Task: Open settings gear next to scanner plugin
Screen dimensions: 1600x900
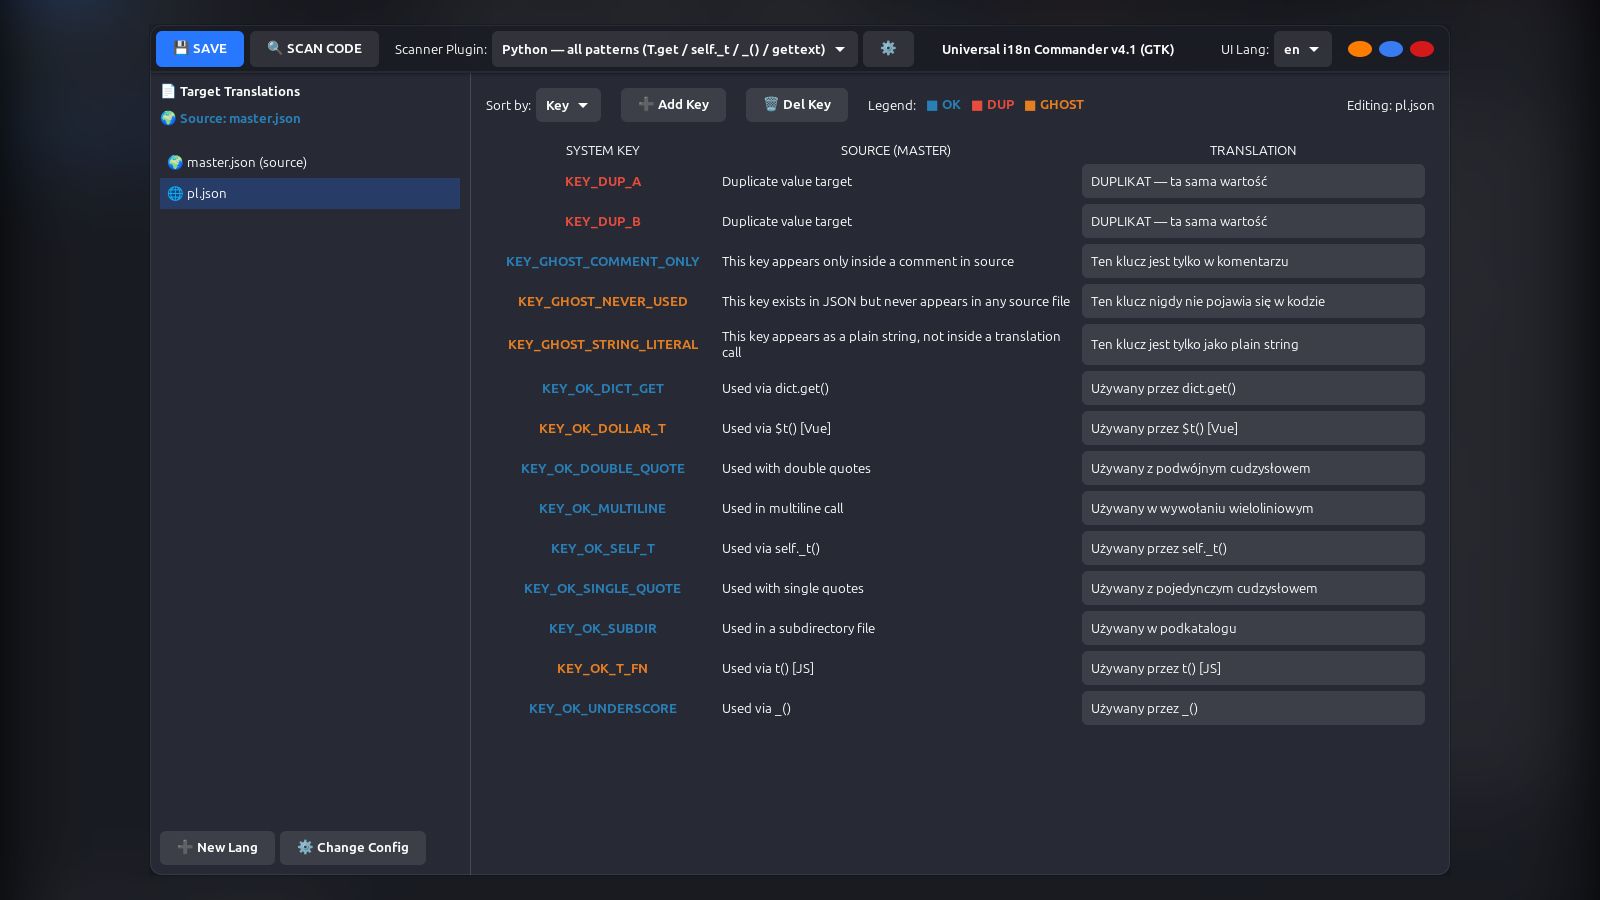Action: click(888, 49)
